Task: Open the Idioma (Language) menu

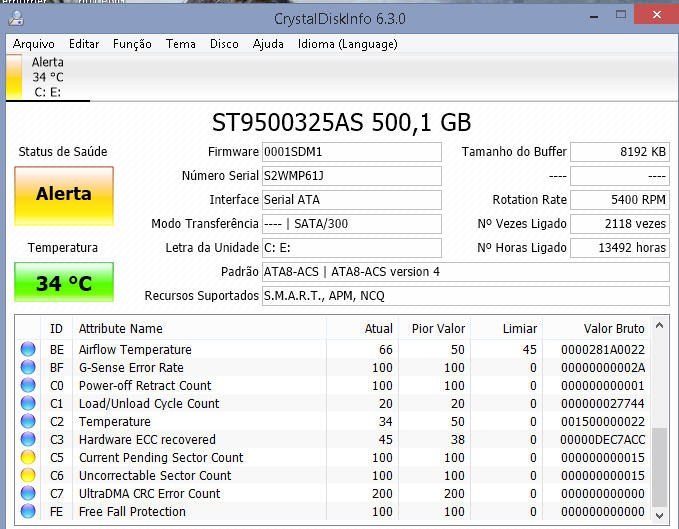Action: [348, 44]
